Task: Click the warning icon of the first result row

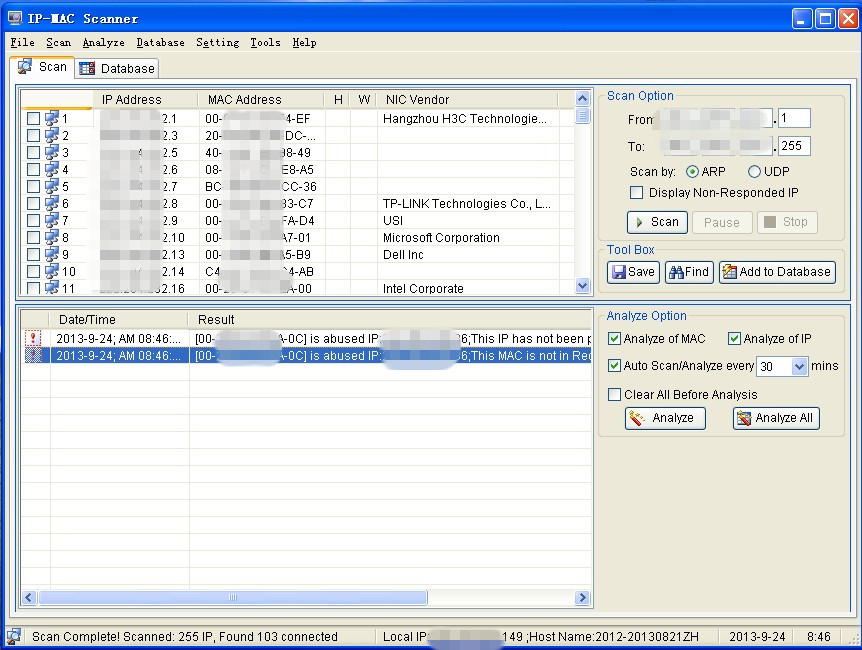Action: 34,338
